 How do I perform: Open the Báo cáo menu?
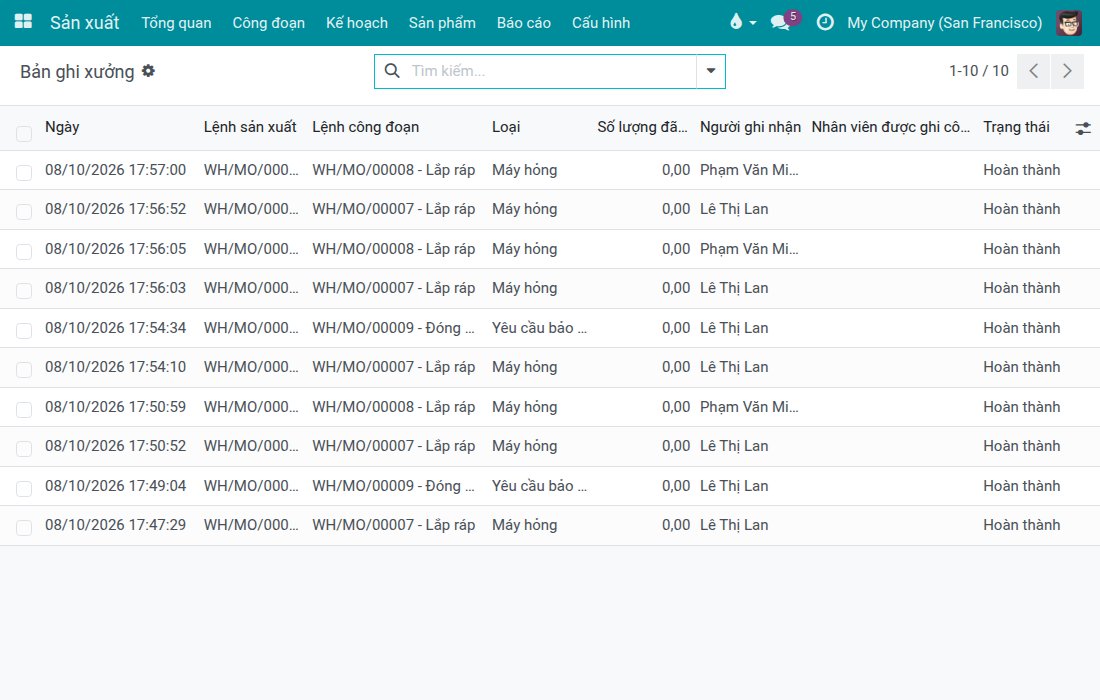click(523, 22)
